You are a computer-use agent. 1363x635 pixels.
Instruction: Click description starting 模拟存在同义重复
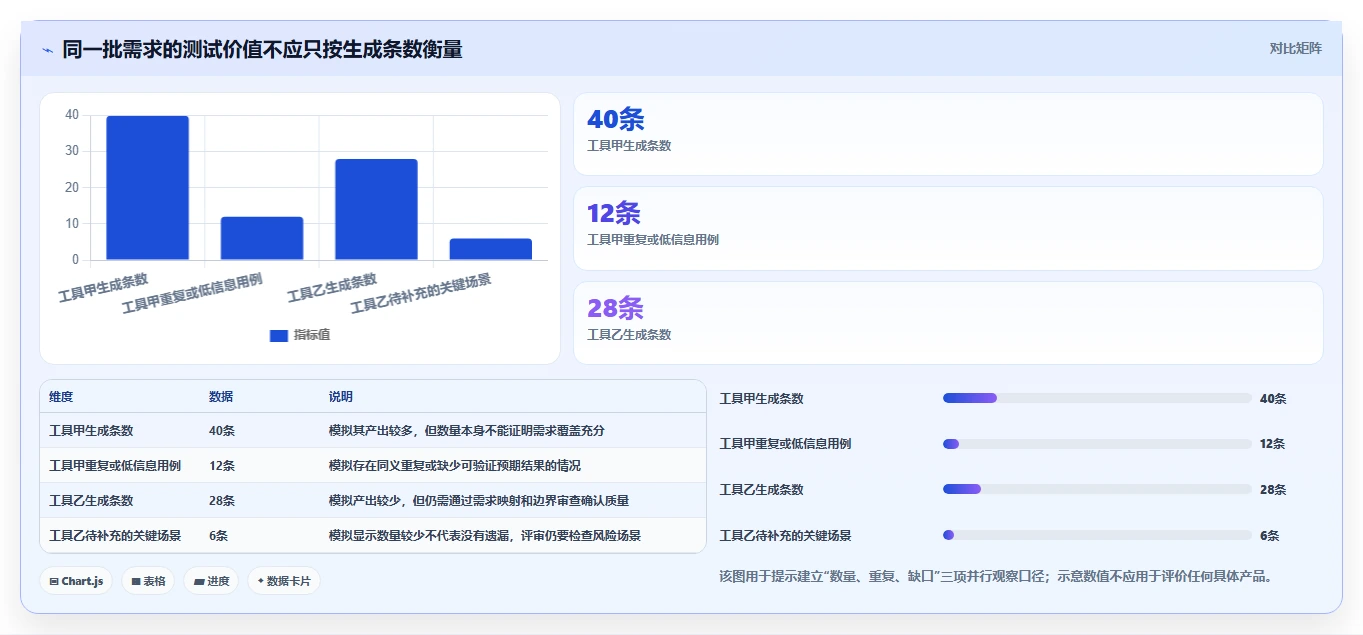point(455,466)
